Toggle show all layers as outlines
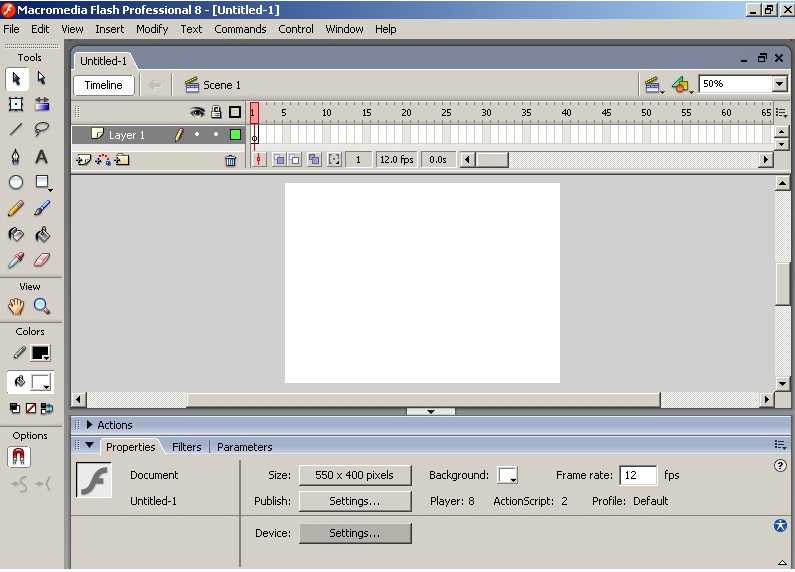 pyautogui.click(x=235, y=112)
